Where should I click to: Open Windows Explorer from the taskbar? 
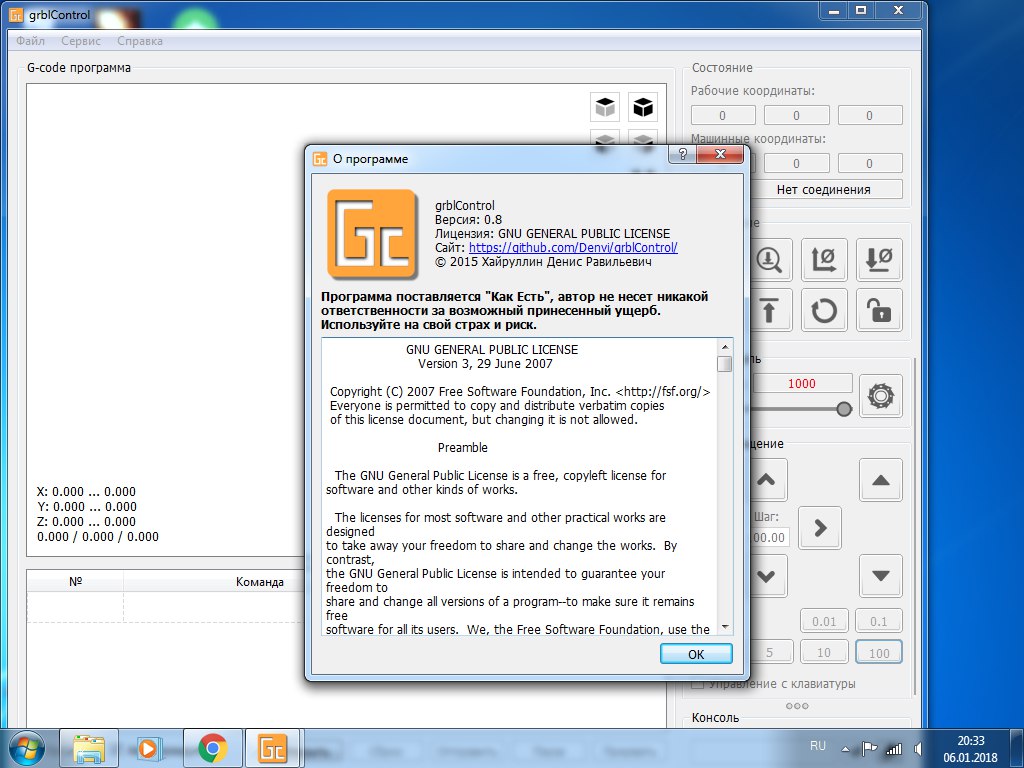click(89, 748)
